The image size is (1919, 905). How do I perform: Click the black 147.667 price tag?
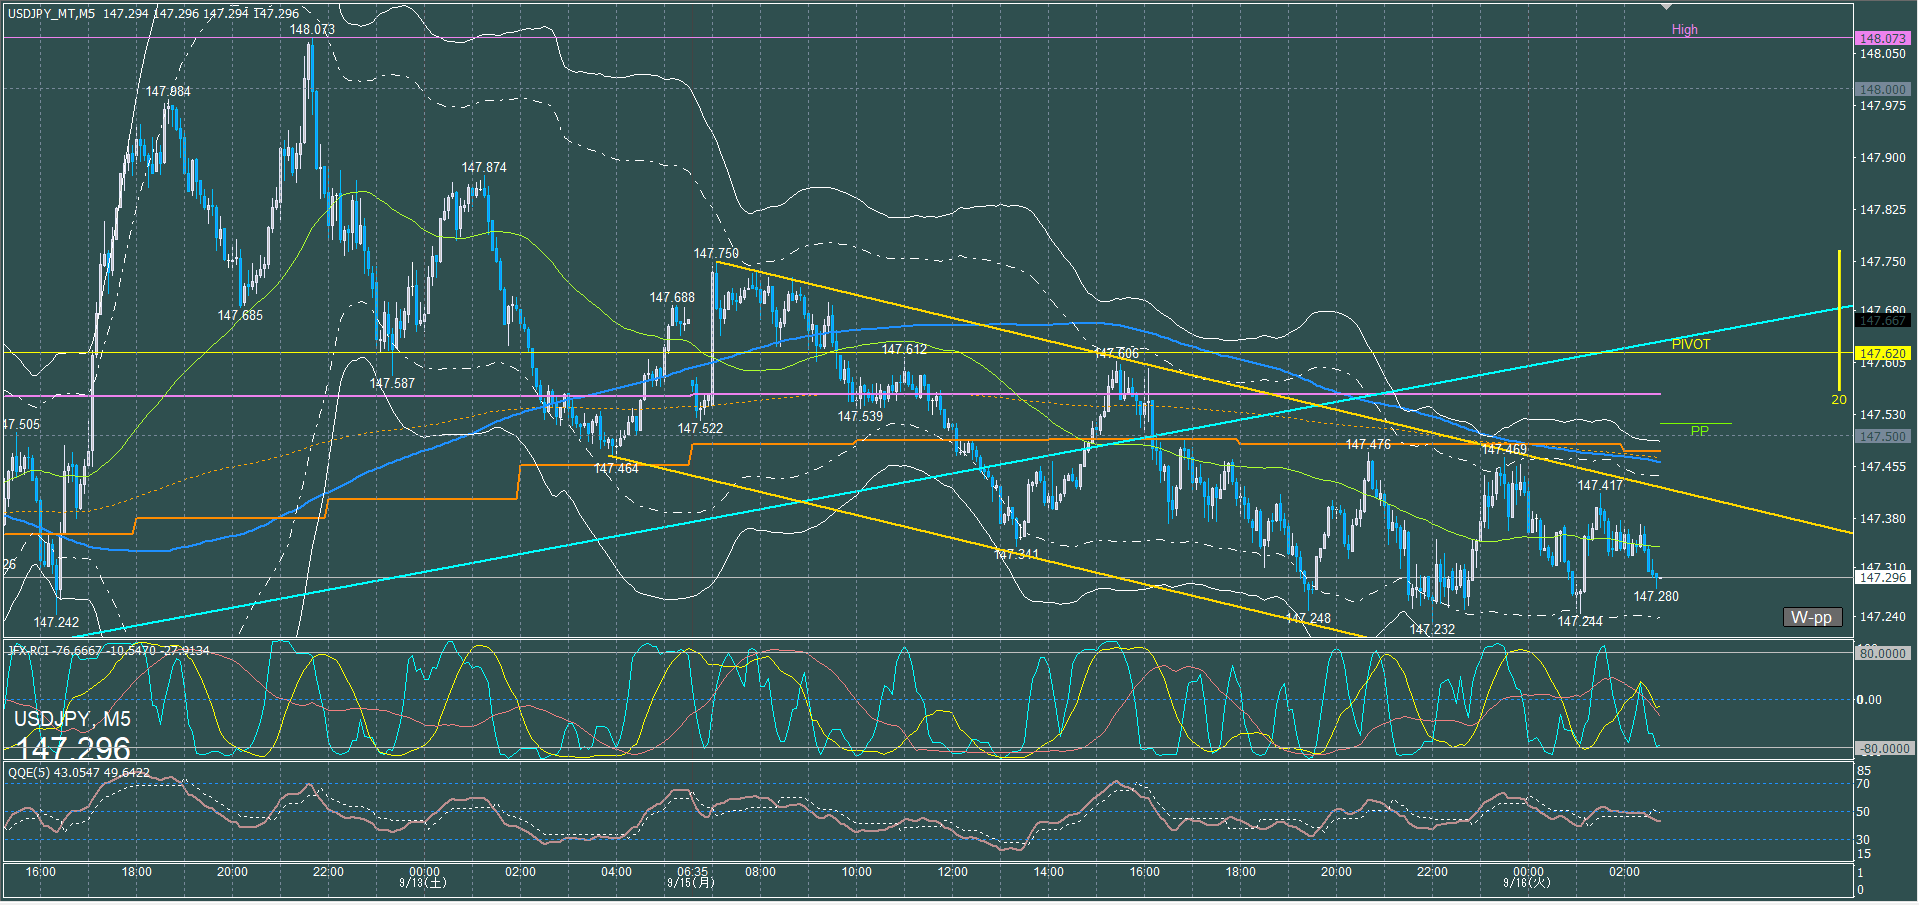[1882, 321]
